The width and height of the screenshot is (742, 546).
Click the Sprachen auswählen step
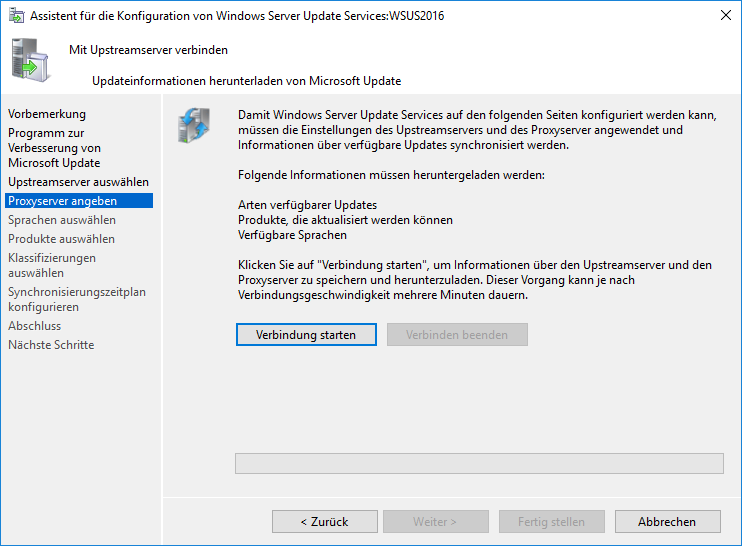[62, 220]
